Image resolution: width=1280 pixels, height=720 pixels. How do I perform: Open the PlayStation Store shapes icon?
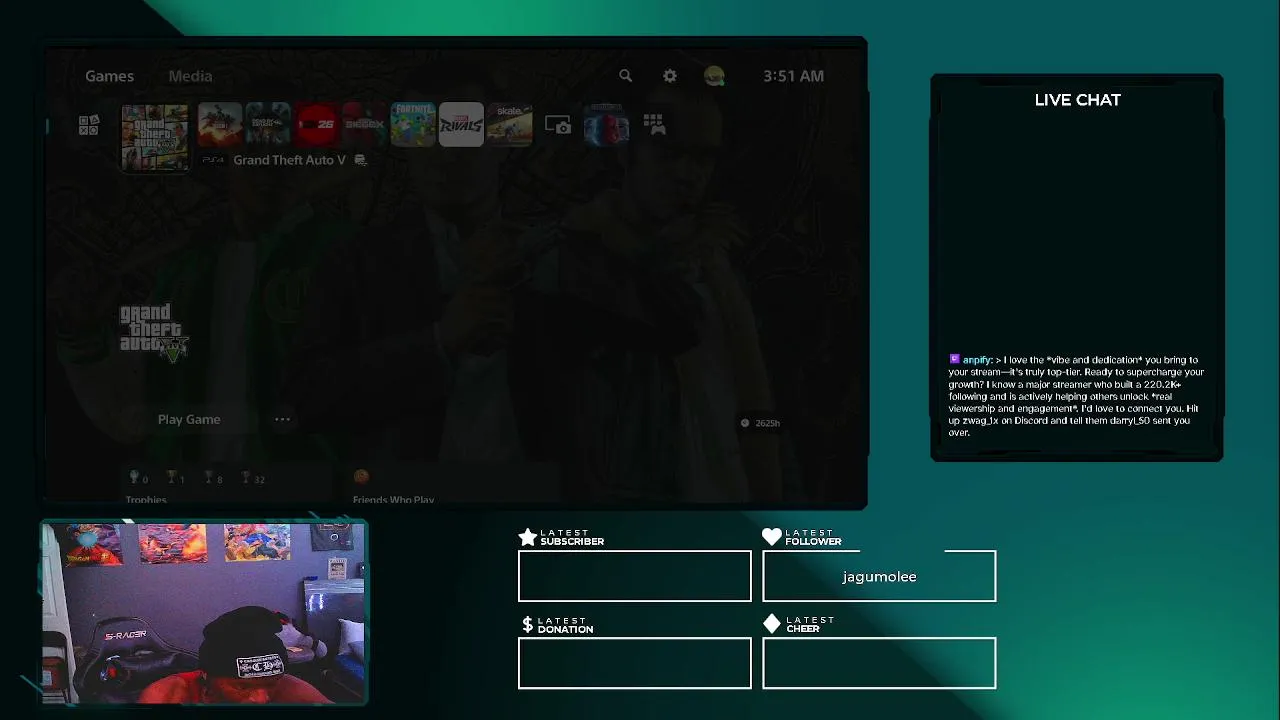click(x=89, y=125)
